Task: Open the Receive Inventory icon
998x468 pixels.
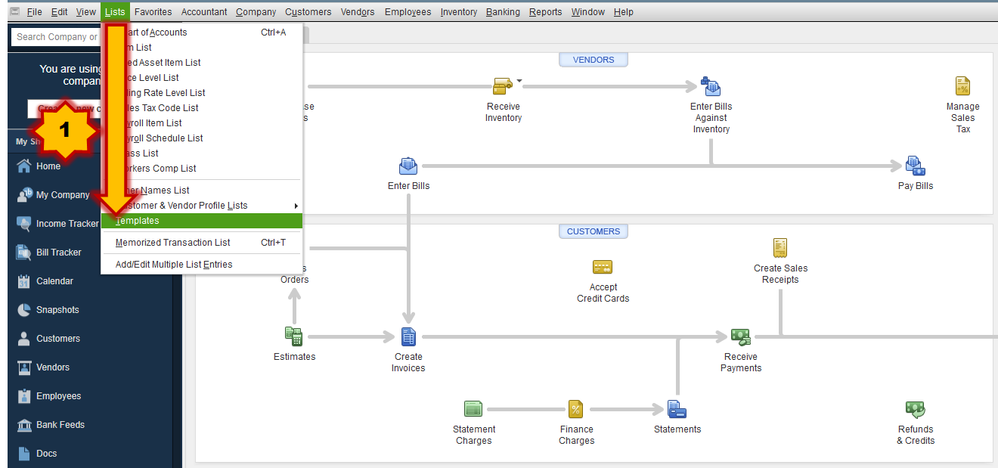Action: [x=503, y=85]
